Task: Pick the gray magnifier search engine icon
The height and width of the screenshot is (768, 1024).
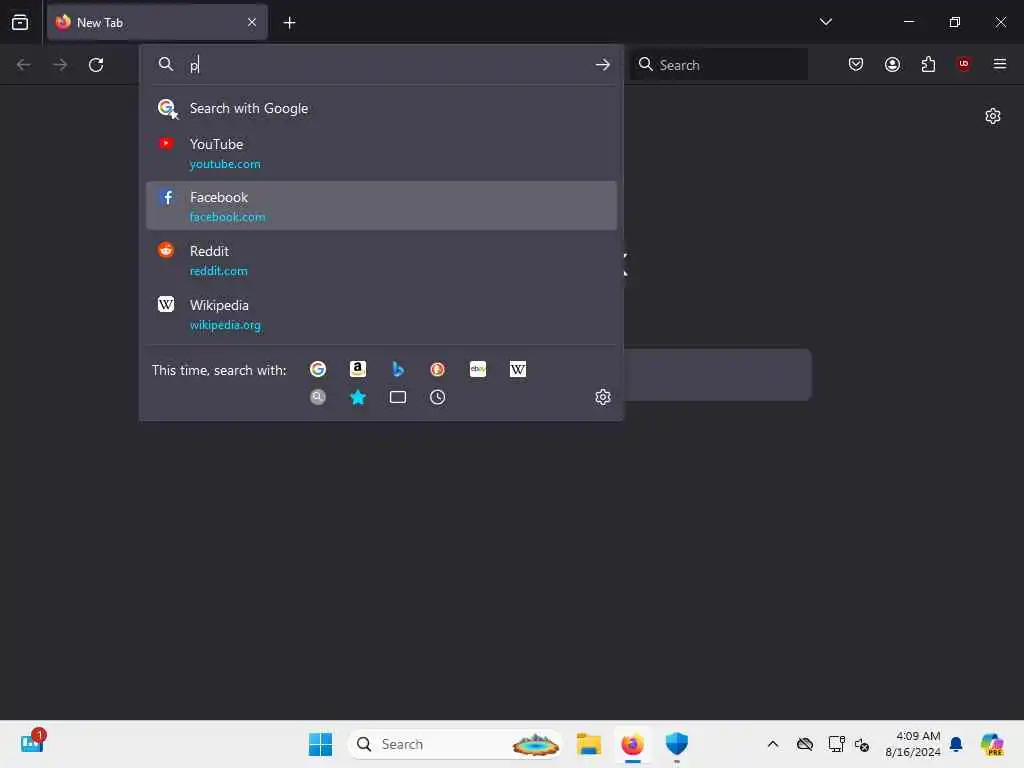Action: [x=318, y=397]
